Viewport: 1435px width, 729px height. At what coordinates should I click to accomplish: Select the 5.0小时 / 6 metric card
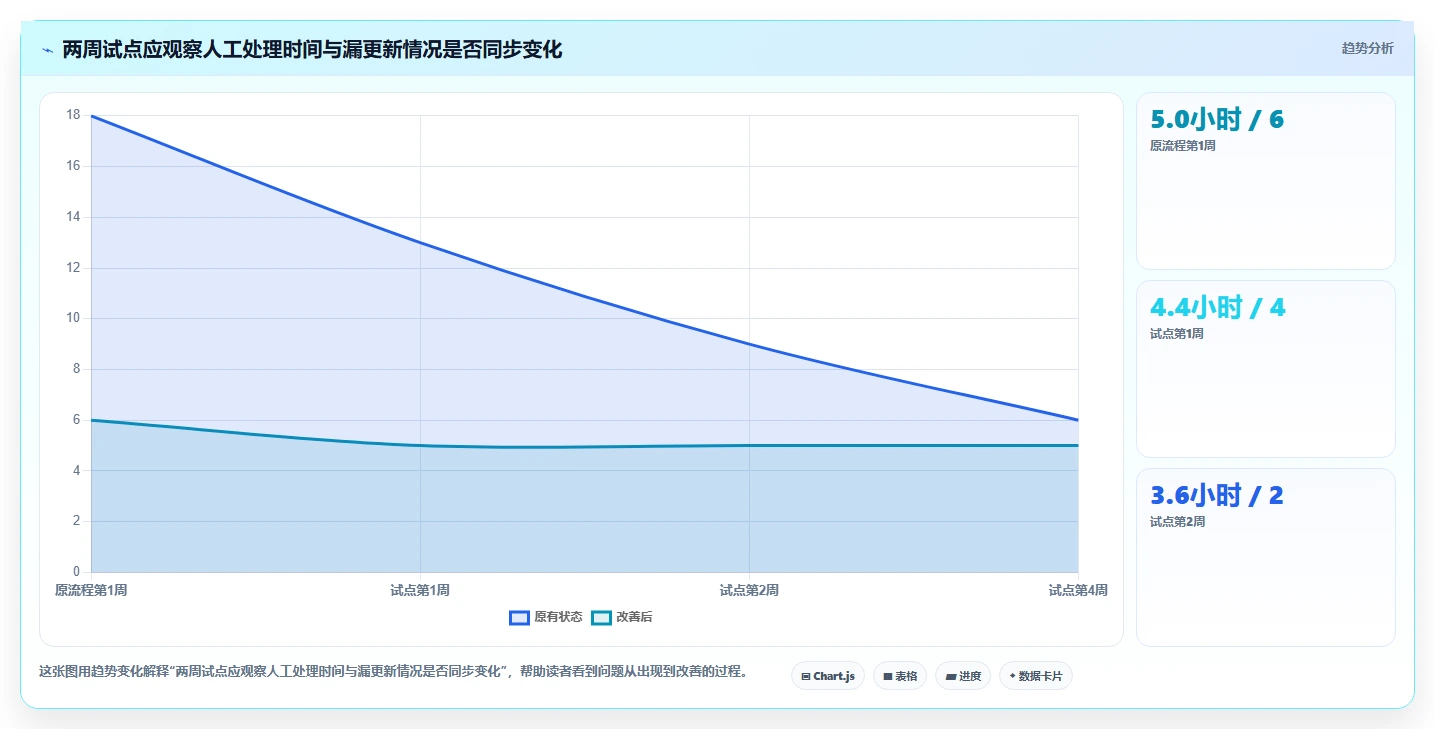(x=1266, y=181)
